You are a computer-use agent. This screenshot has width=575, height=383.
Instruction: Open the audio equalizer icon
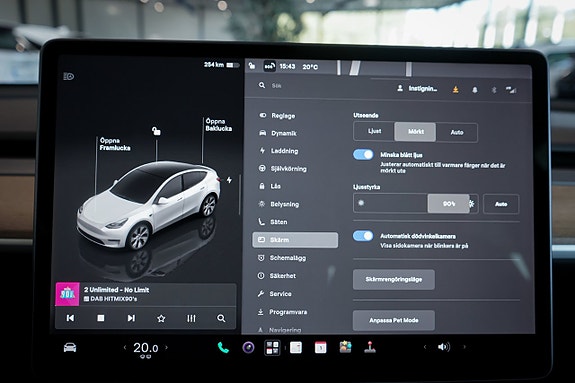[191, 318]
